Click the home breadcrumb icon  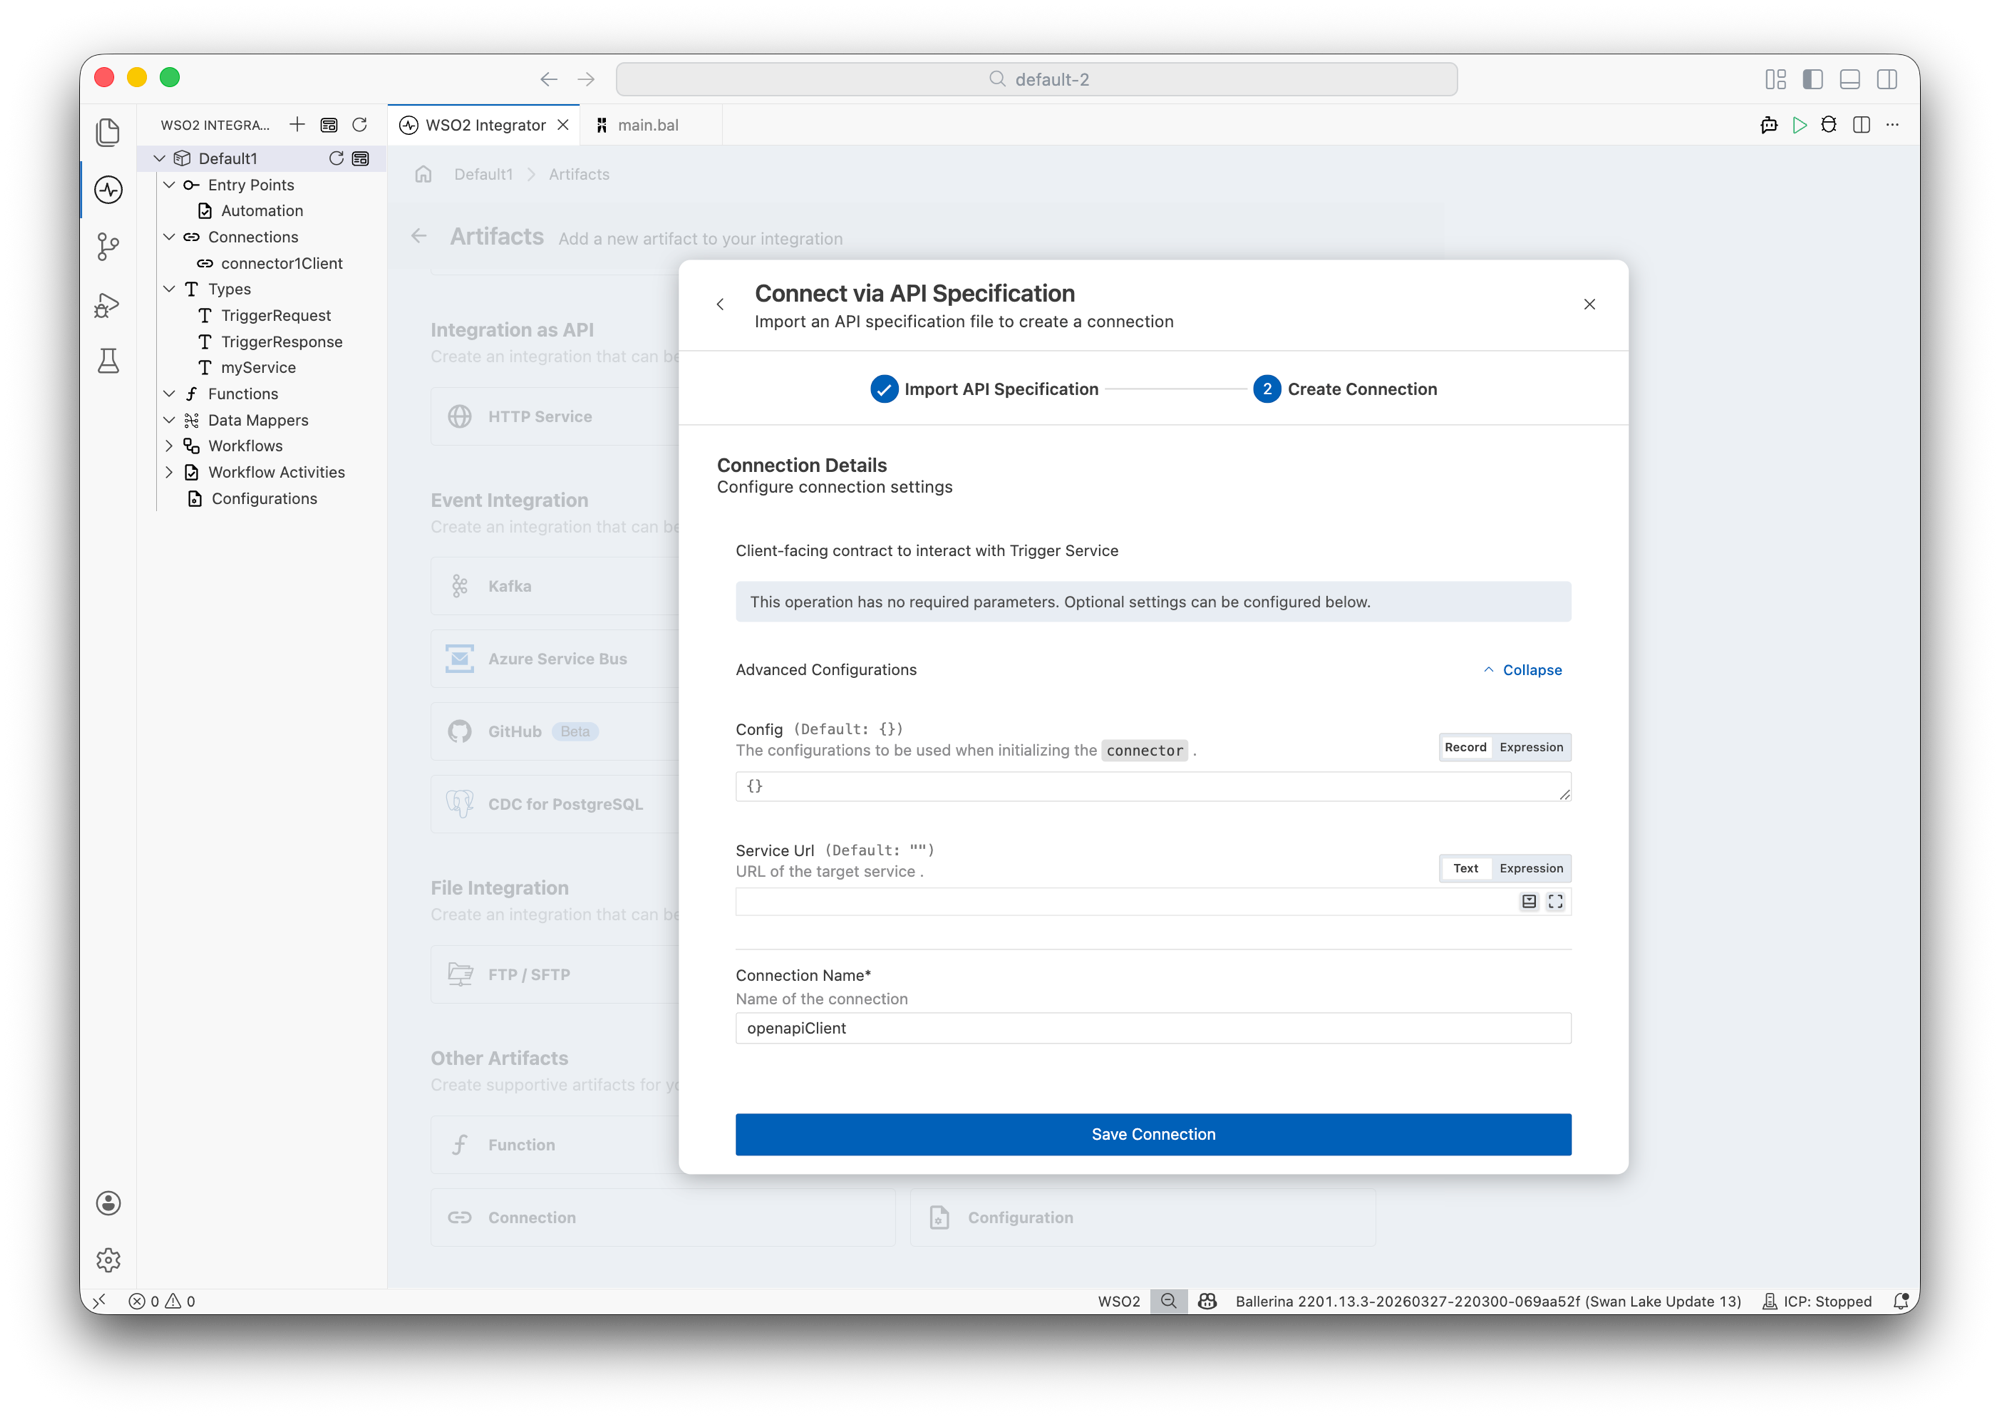[423, 174]
